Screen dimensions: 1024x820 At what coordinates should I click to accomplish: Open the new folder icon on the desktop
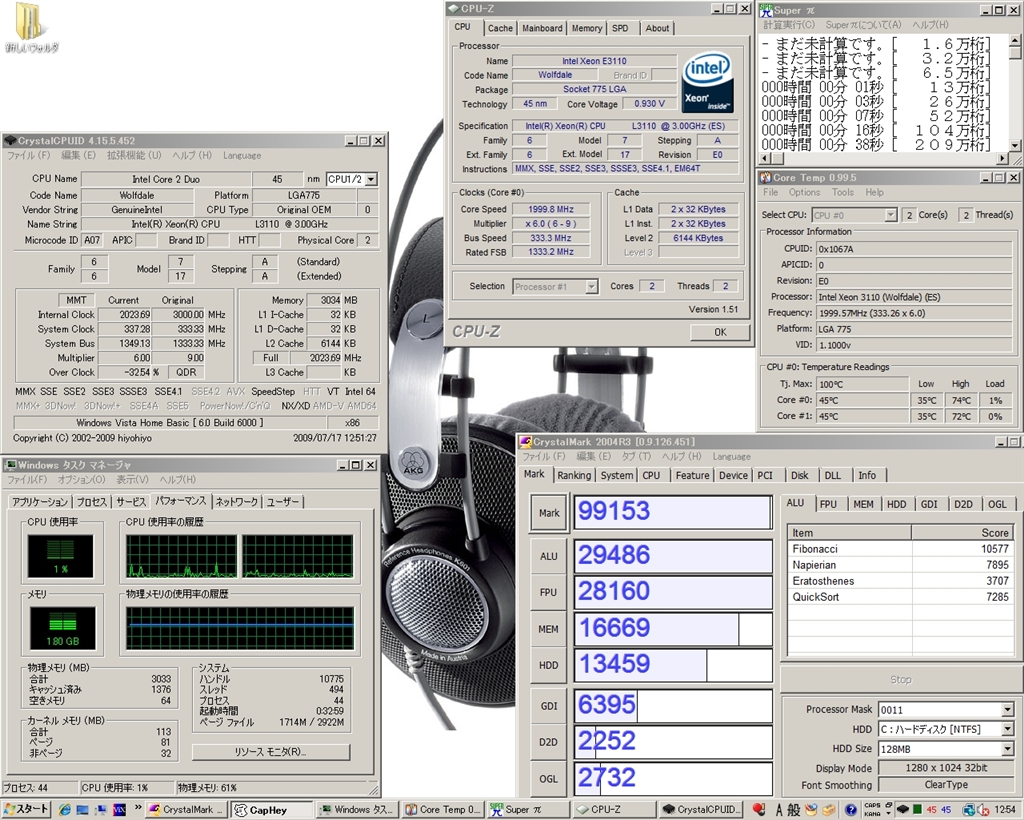click(x=31, y=29)
